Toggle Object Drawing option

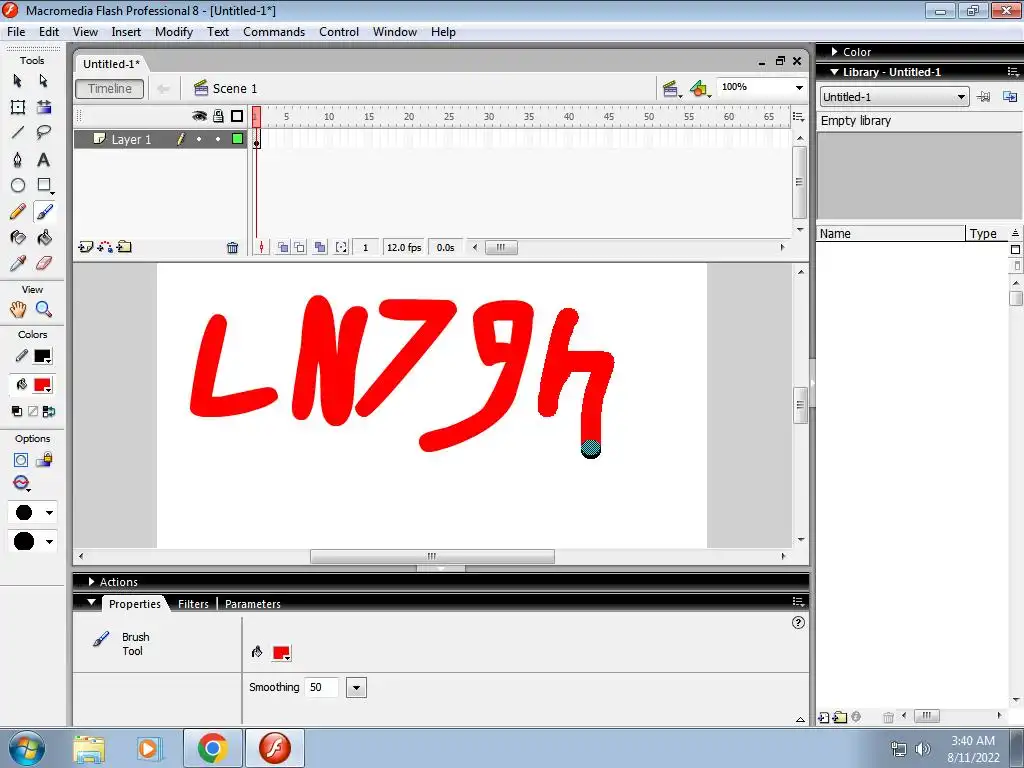[x=21, y=460]
